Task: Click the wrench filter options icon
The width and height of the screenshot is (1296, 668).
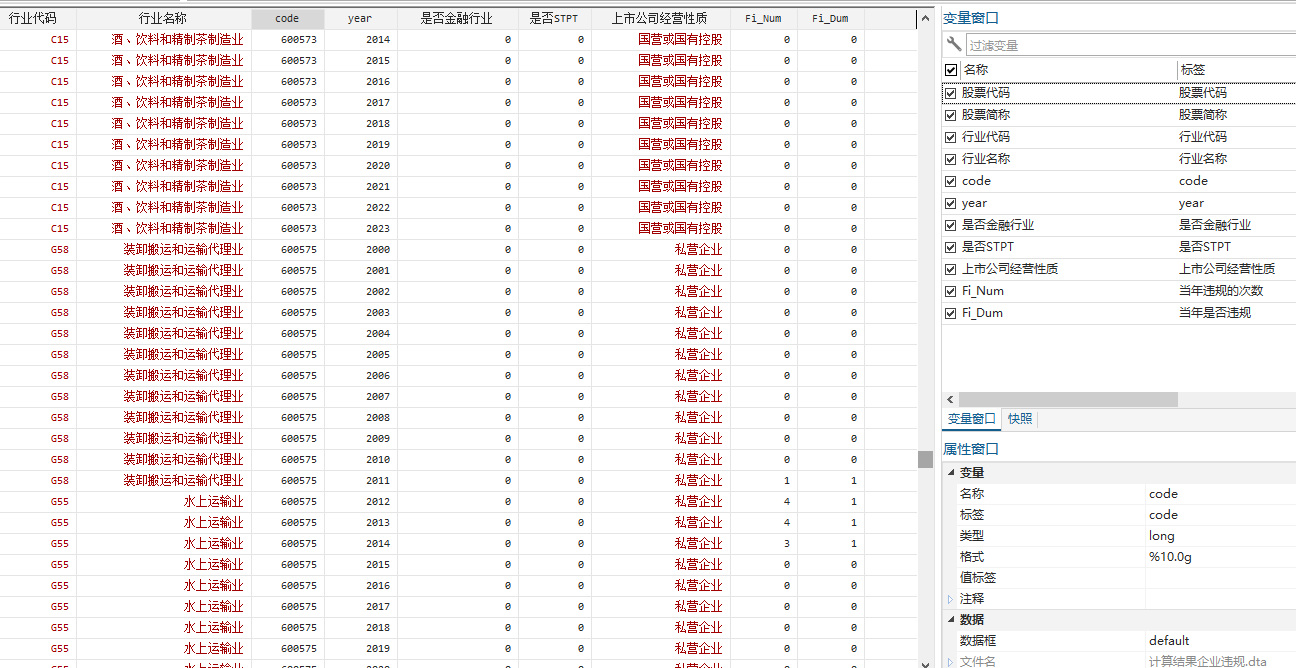Action: (x=953, y=45)
